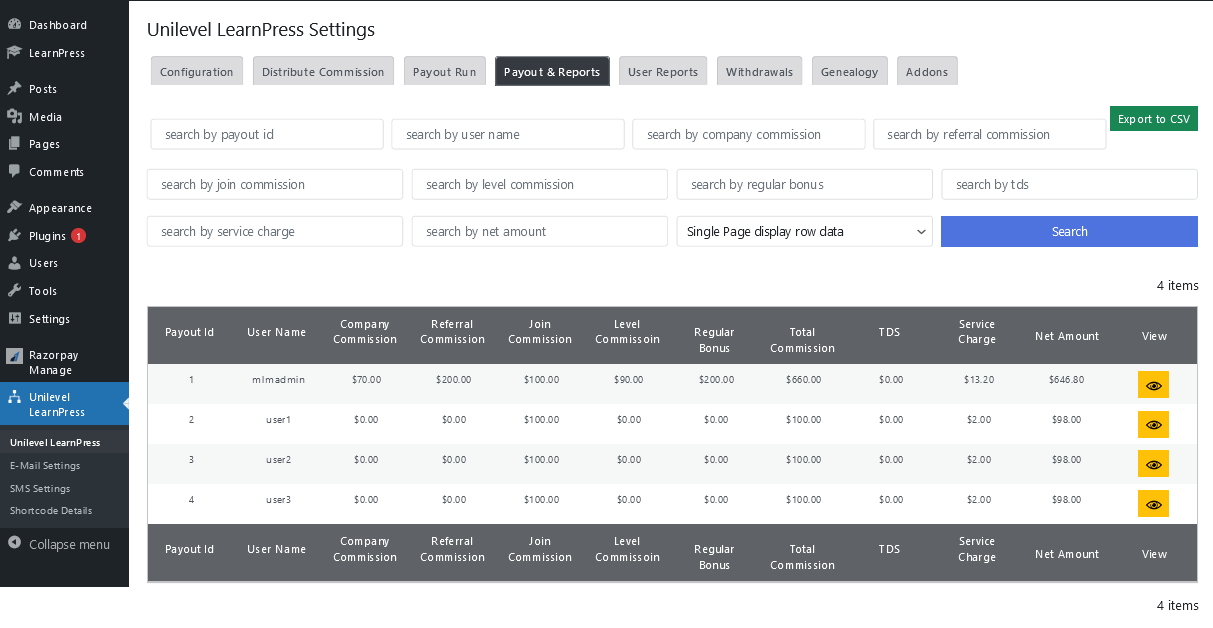
Task: Show payout details for user1
Action: 1153,423
